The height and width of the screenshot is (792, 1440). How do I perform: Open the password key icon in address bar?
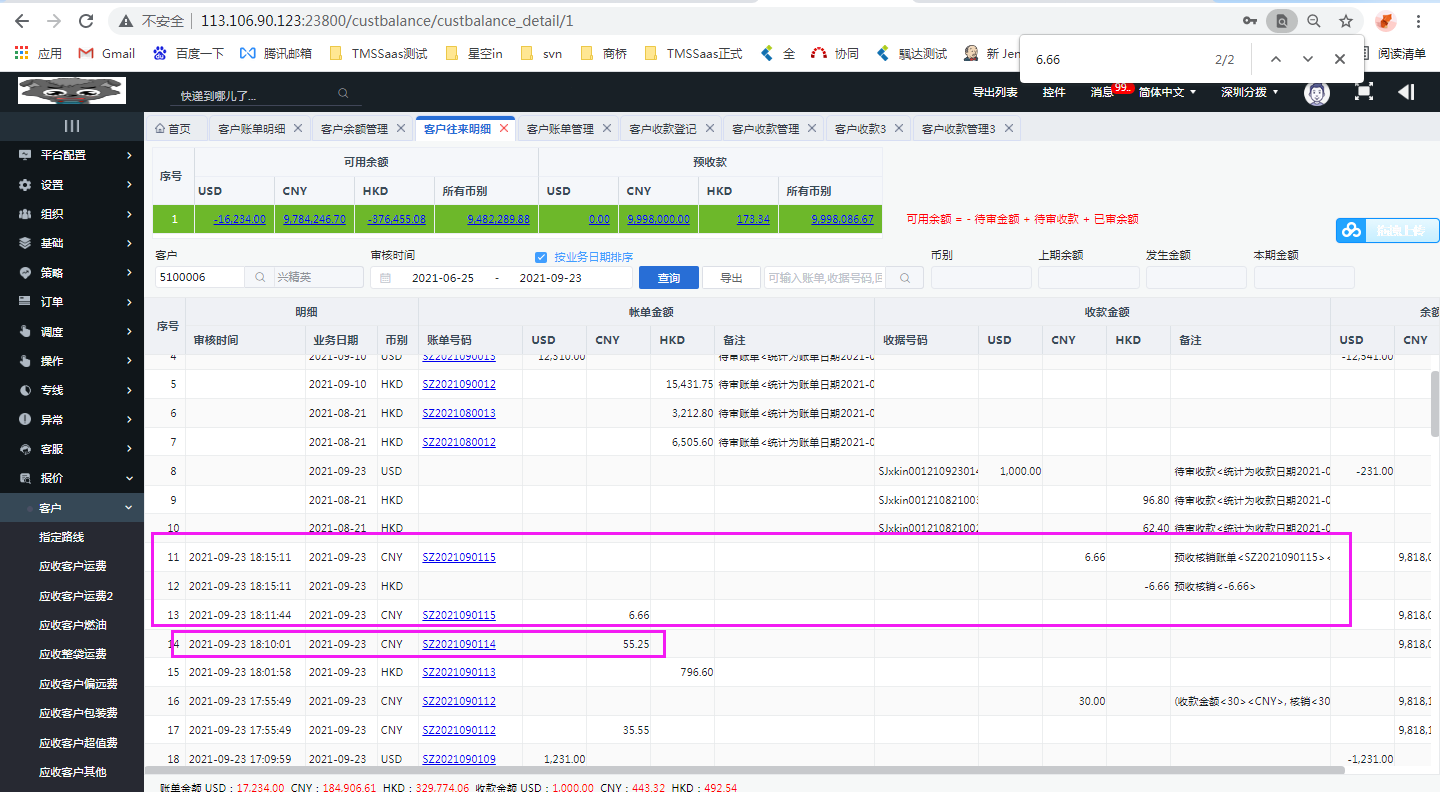[x=1250, y=20]
